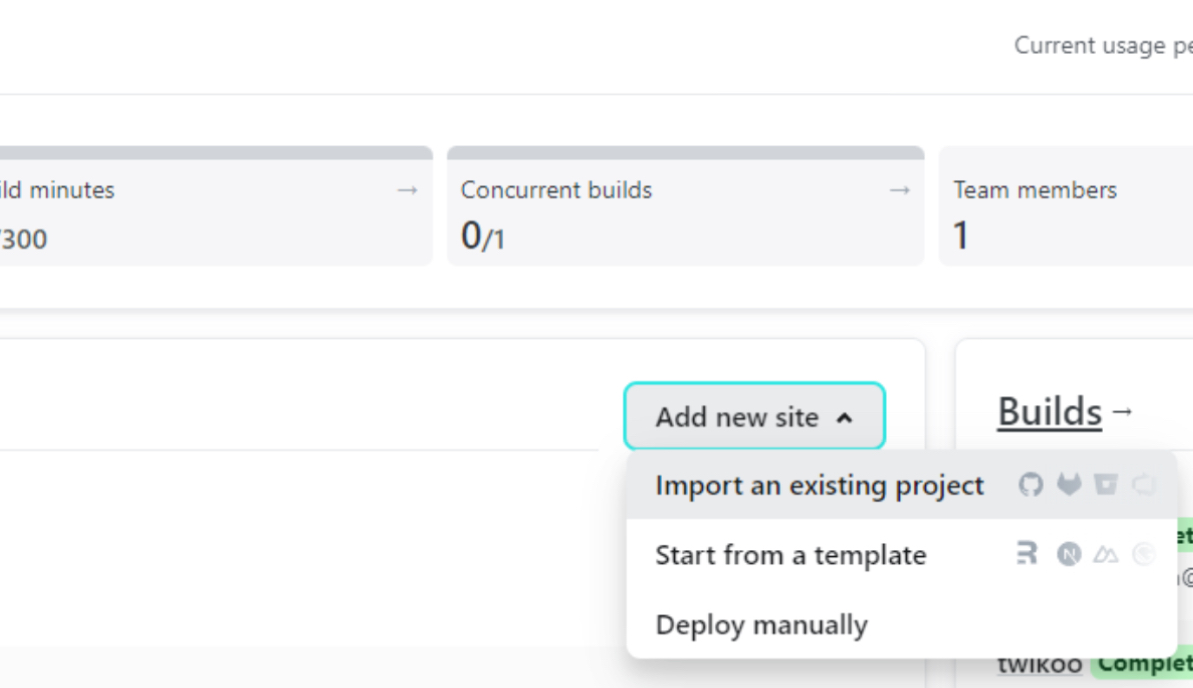Click the GitHub icon in Import row
This screenshot has width=1193, height=688.
tap(1030, 485)
